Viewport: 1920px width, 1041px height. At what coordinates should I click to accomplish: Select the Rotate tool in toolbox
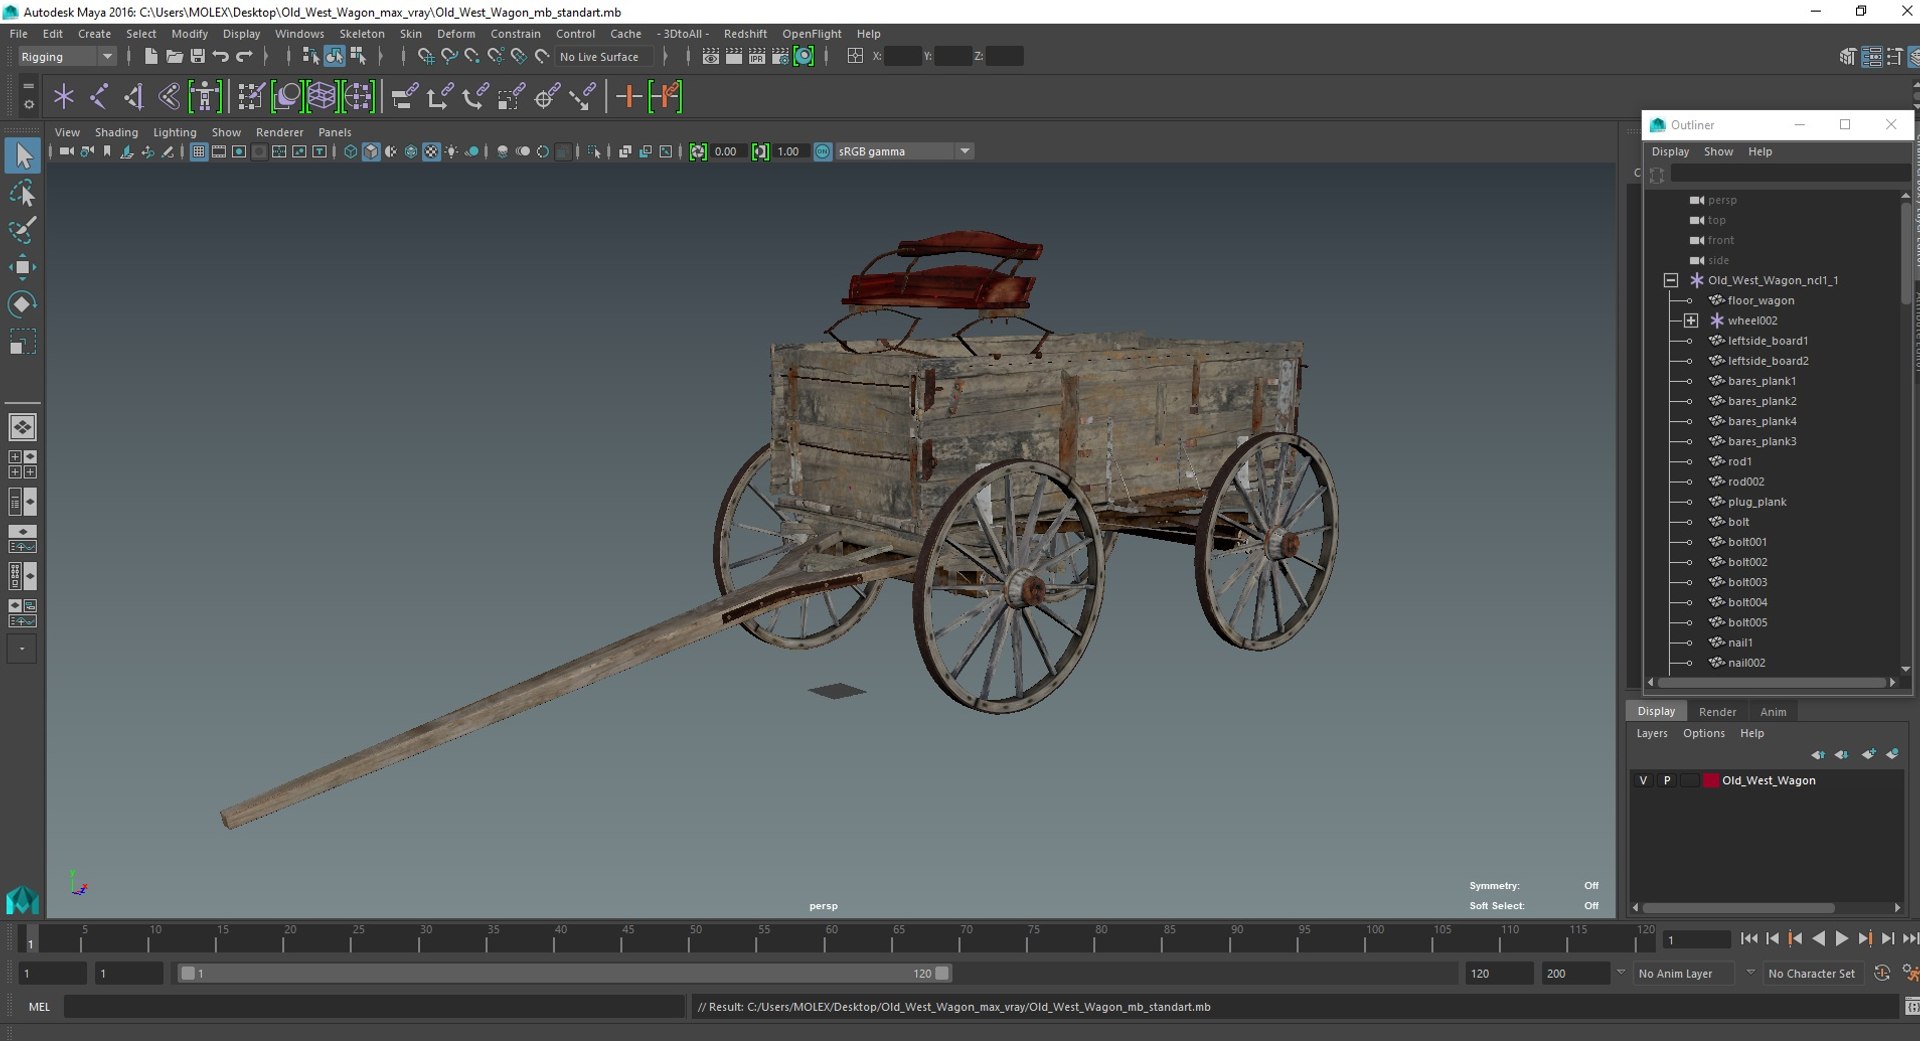[x=22, y=305]
